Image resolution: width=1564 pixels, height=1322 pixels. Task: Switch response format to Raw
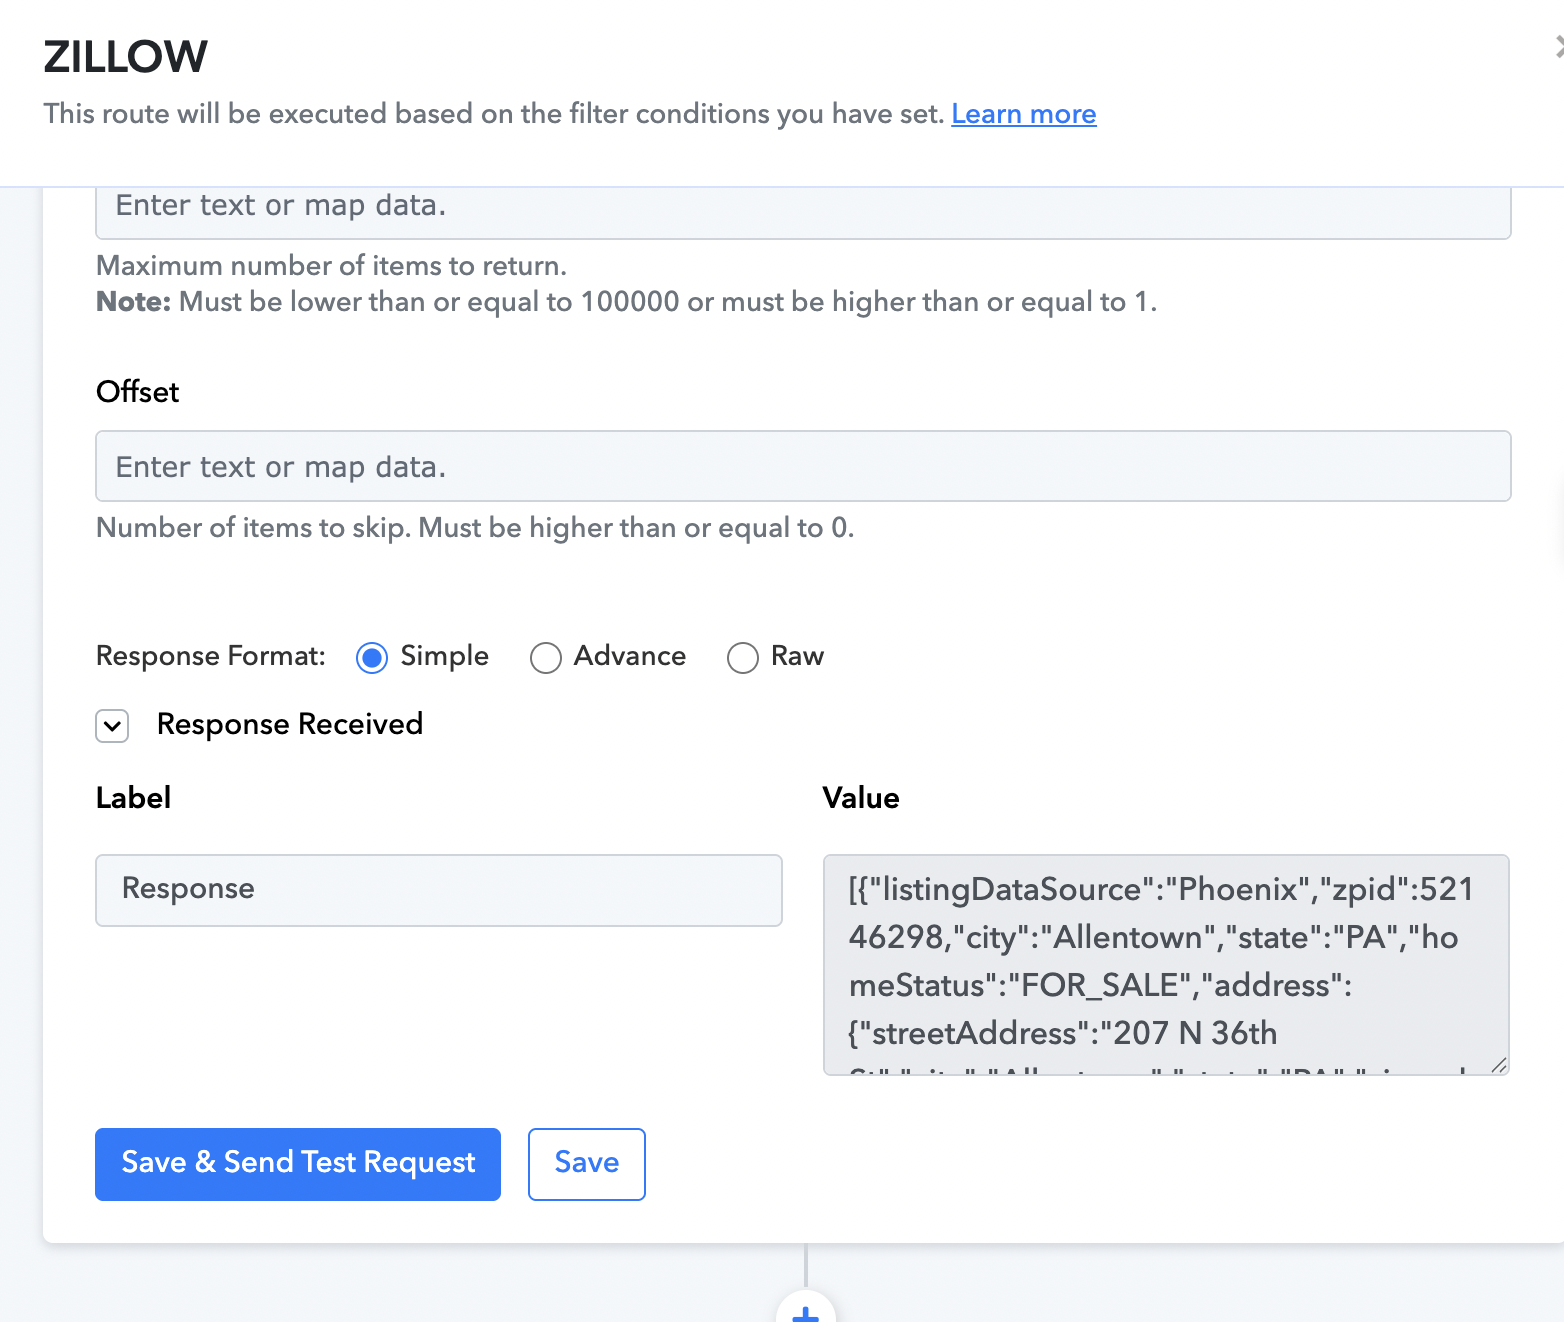[x=743, y=658]
